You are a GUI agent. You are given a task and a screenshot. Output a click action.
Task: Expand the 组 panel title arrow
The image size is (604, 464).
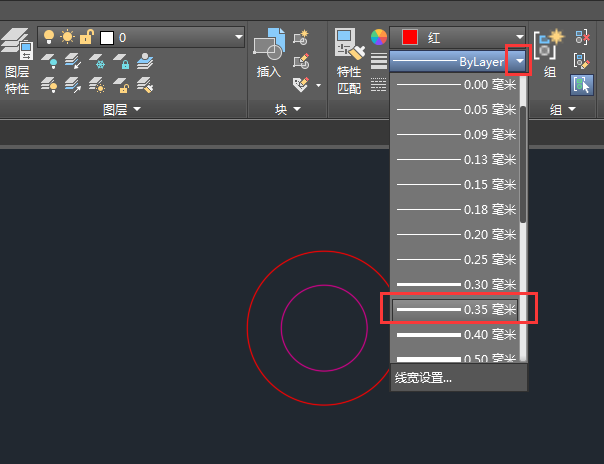coord(572,109)
